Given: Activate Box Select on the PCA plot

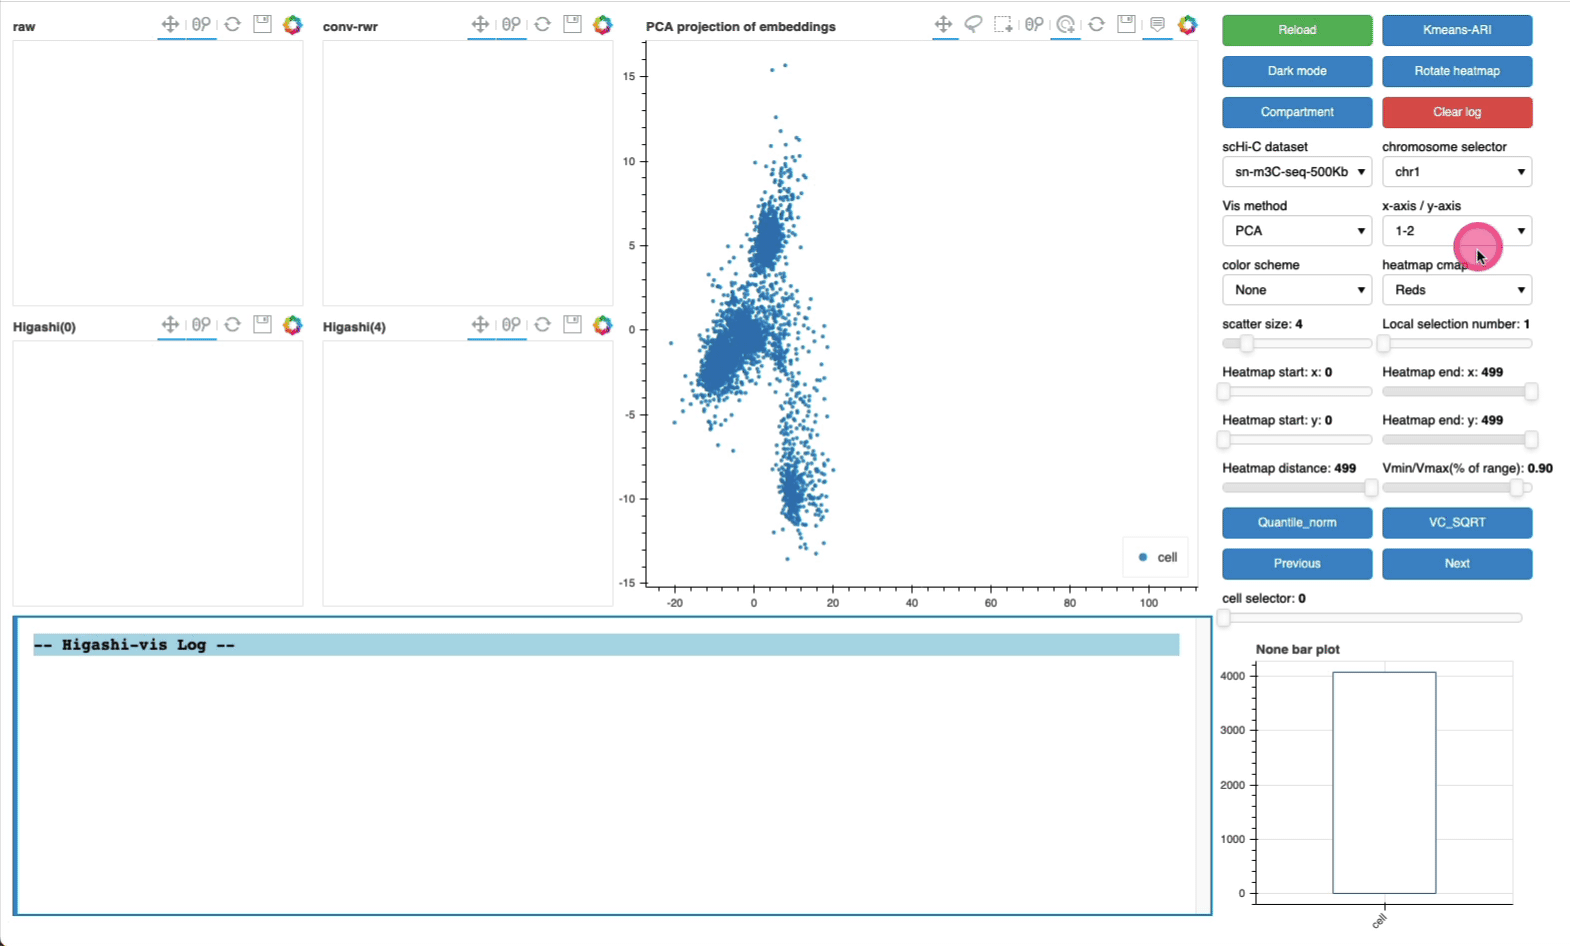Looking at the screenshot, I should point(1004,24).
